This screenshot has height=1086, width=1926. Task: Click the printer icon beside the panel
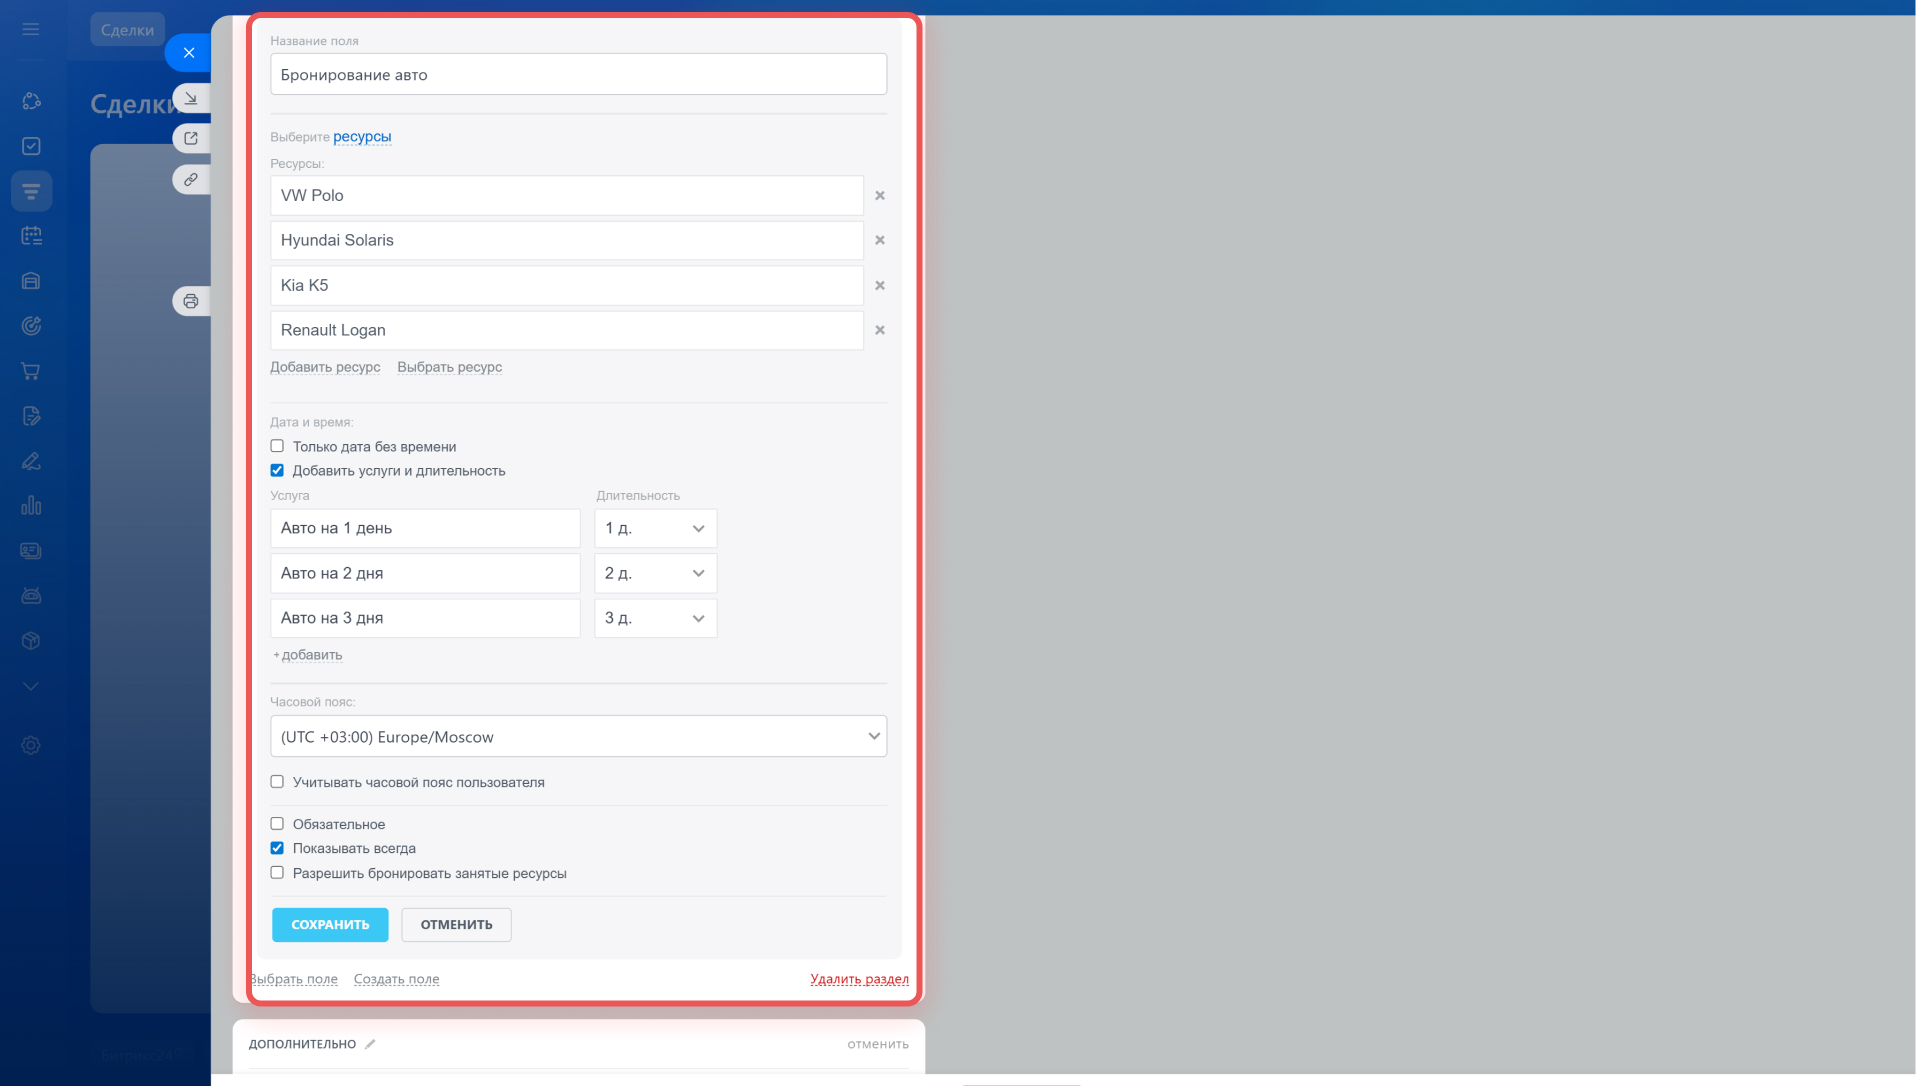click(x=191, y=301)
